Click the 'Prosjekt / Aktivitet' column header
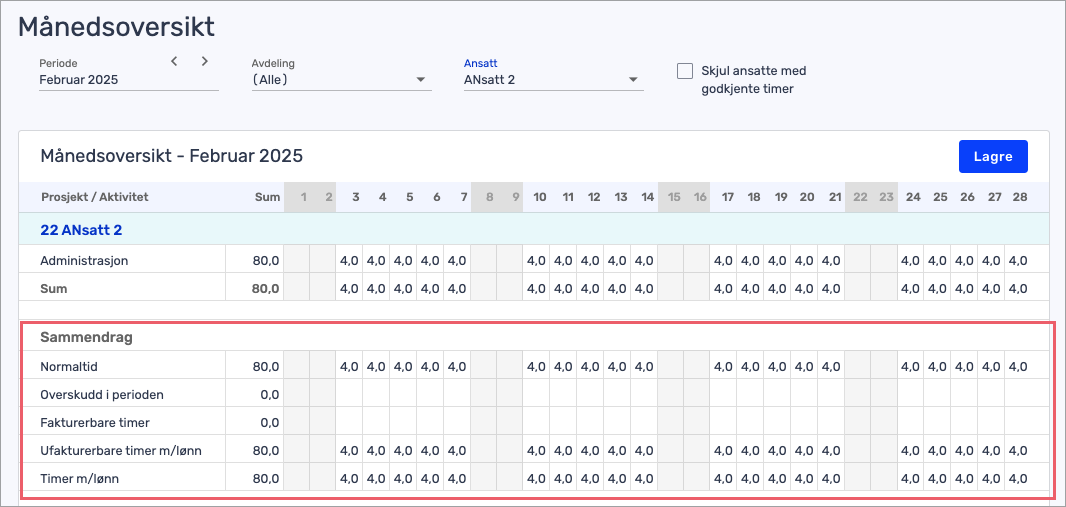The image size is (1066, 507). (94, 197)
